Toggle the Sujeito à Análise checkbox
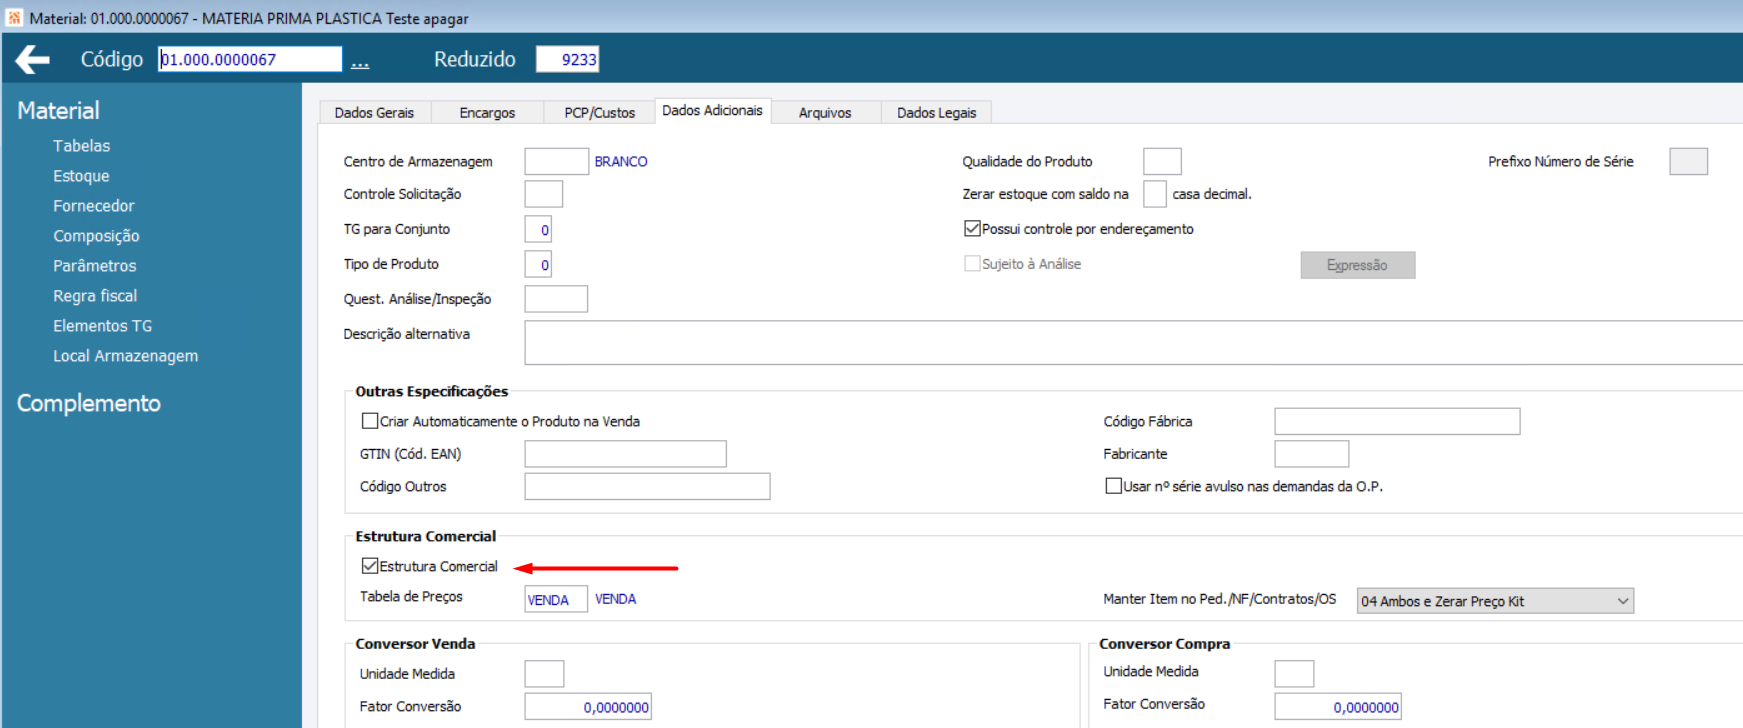The width and height of the screenshot is (1743, 728). tap(972, 264)
